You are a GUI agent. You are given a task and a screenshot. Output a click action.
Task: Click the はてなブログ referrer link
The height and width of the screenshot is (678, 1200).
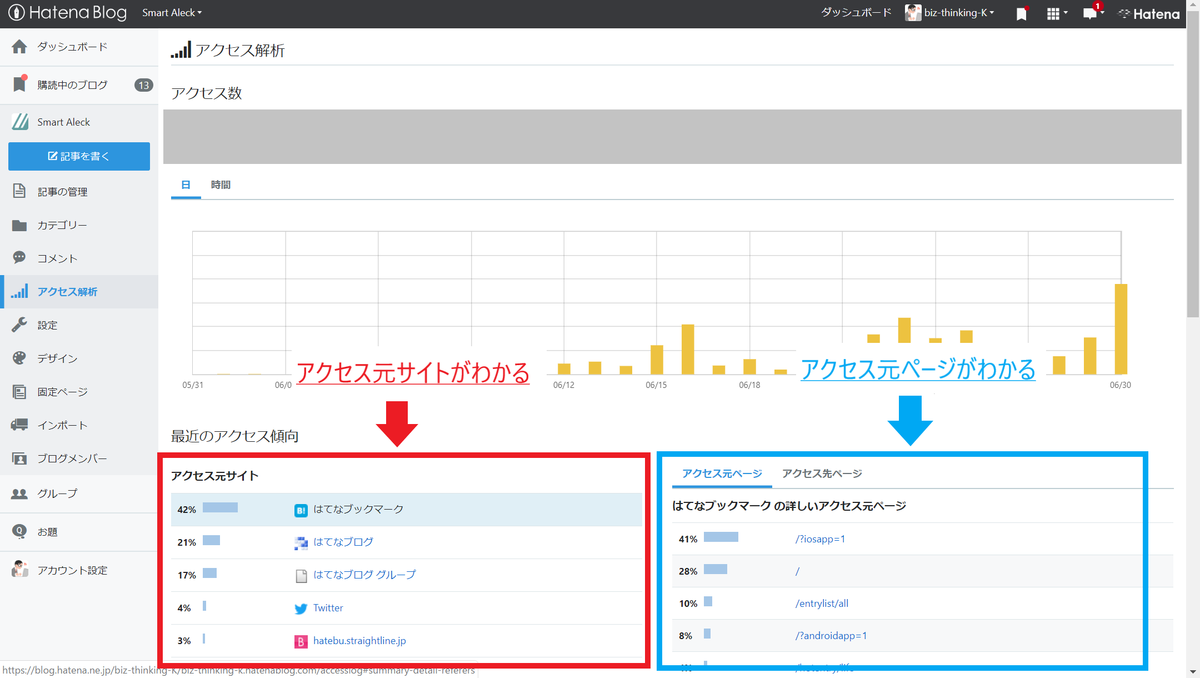click(x=343, y=542)
